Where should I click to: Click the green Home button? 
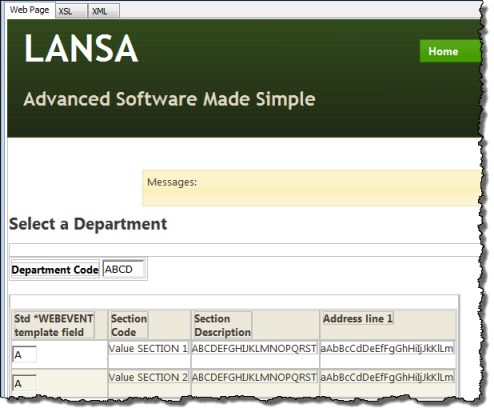pos(450,51)
